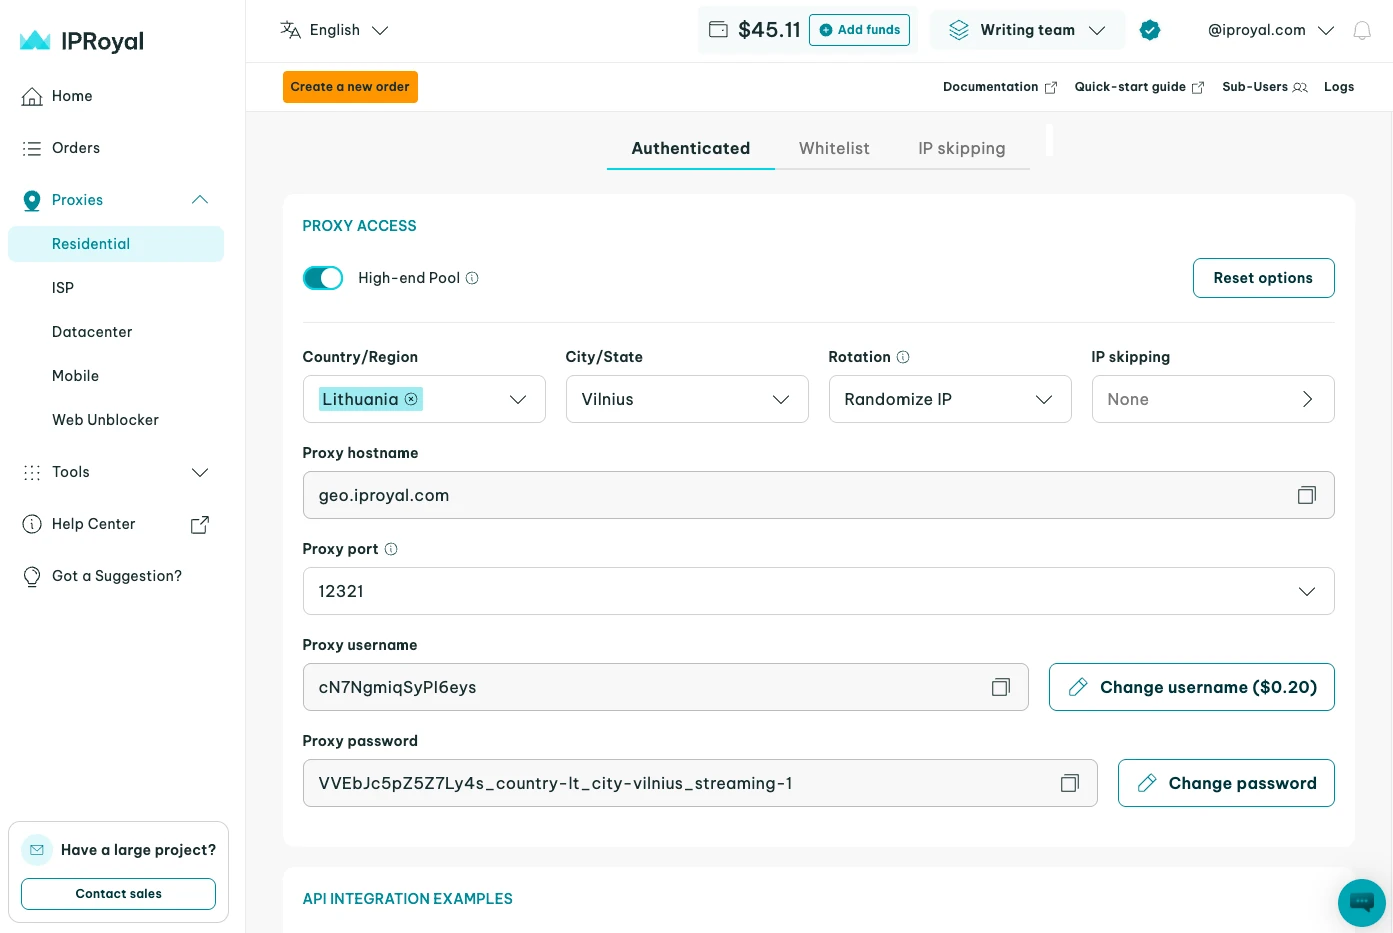The image size is (1393, 933).
Task: Copy the proxy hostname geo.iproyal.com
Action: point(1306,495)
